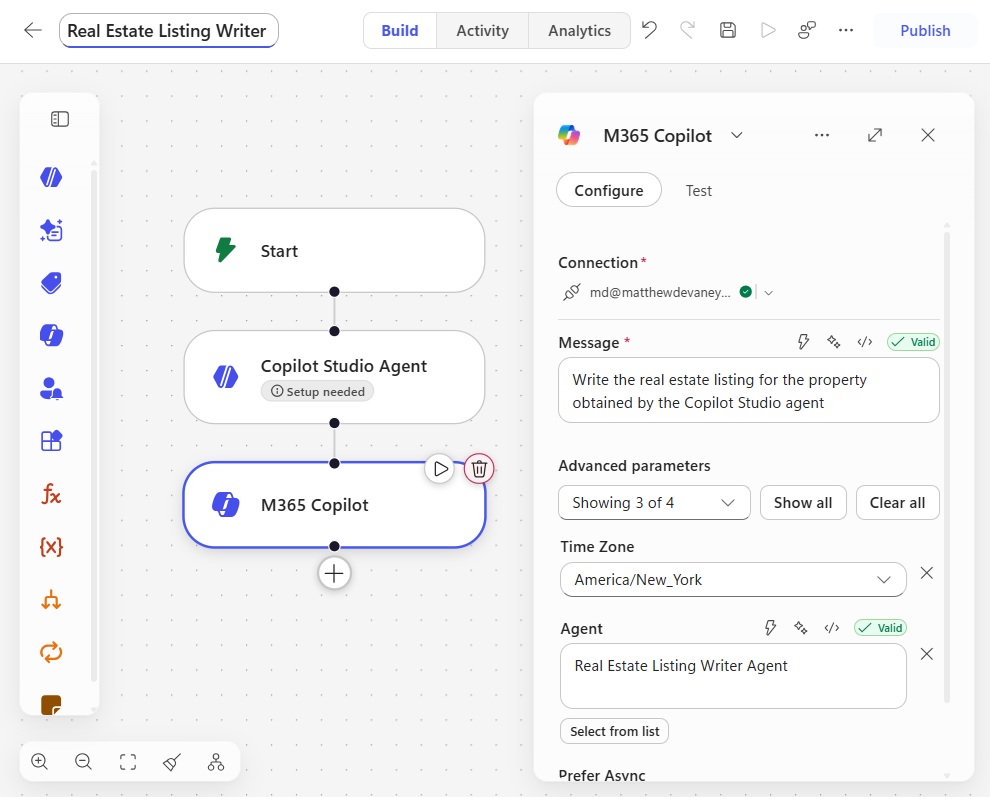Screen dimensions: 990x797
Task: Click Select from list button
Action: click(614, 731)
